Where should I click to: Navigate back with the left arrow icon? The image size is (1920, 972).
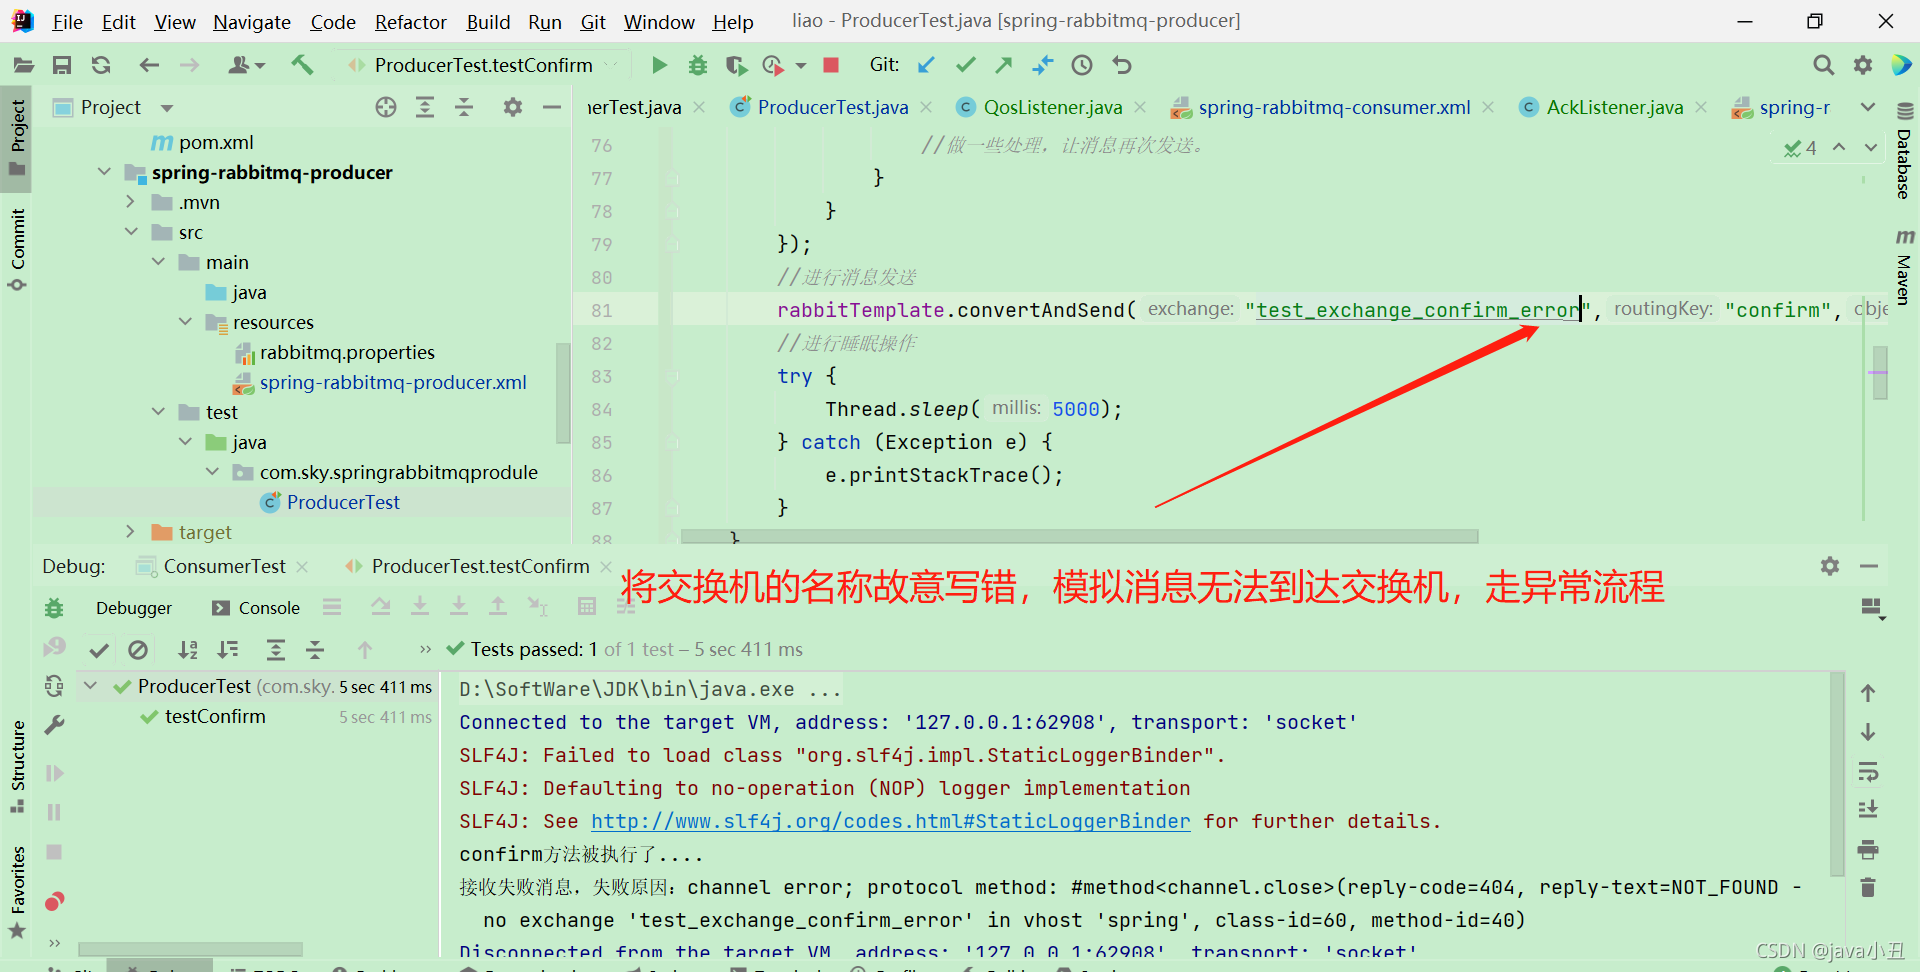tap(149, 65)
